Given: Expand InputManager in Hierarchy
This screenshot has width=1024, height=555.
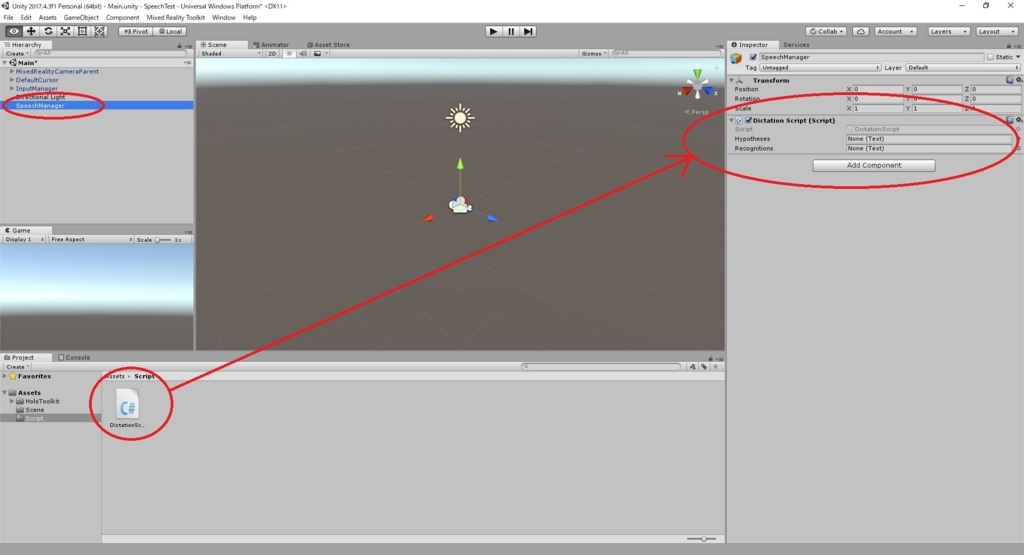Looking at the screenshot, I should point(12,88).
